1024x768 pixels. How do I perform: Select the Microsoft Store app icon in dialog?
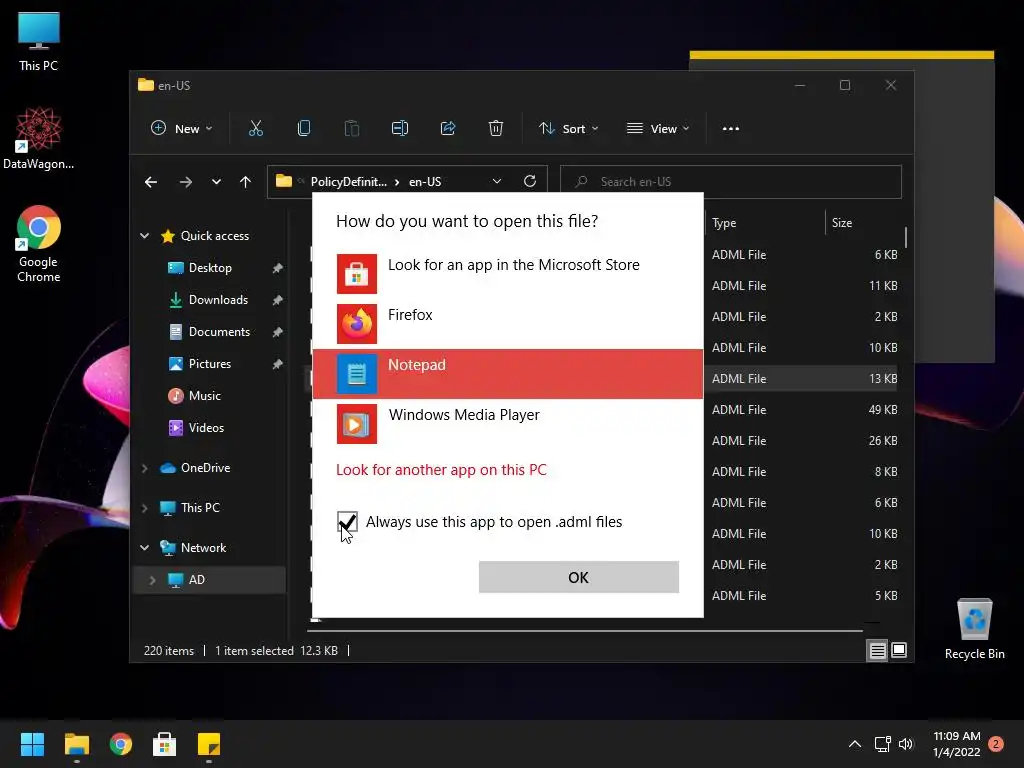coord(357,274)
